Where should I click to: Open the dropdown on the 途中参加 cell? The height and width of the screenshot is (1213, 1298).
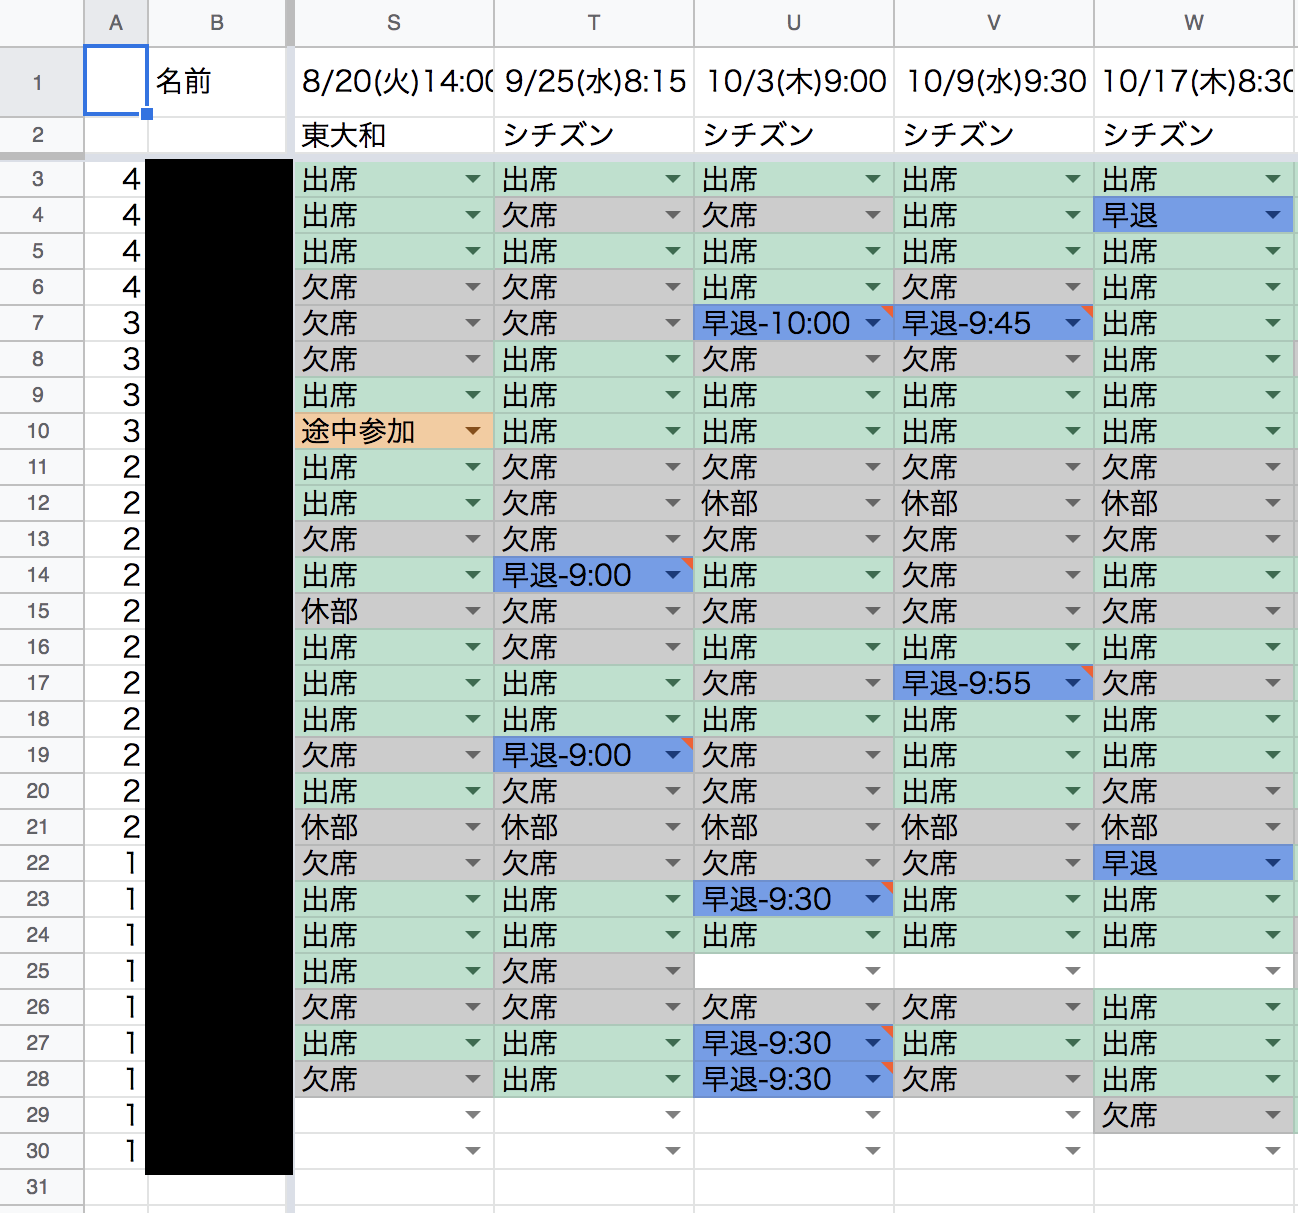[x=473, y=431]
